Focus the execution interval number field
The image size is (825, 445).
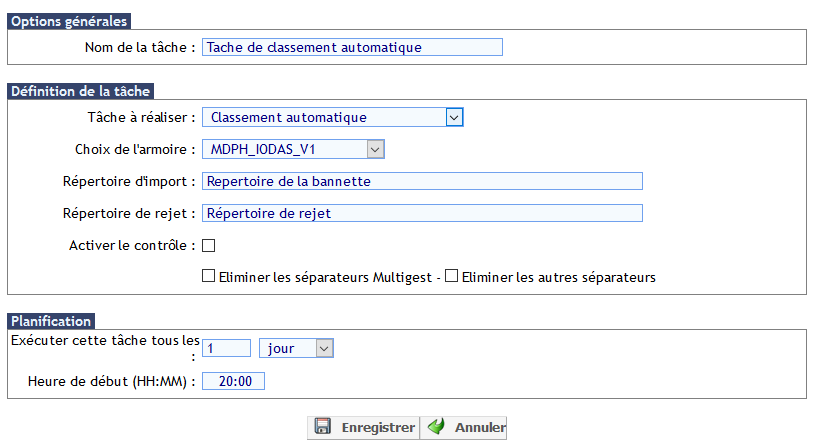click(226, 348)
